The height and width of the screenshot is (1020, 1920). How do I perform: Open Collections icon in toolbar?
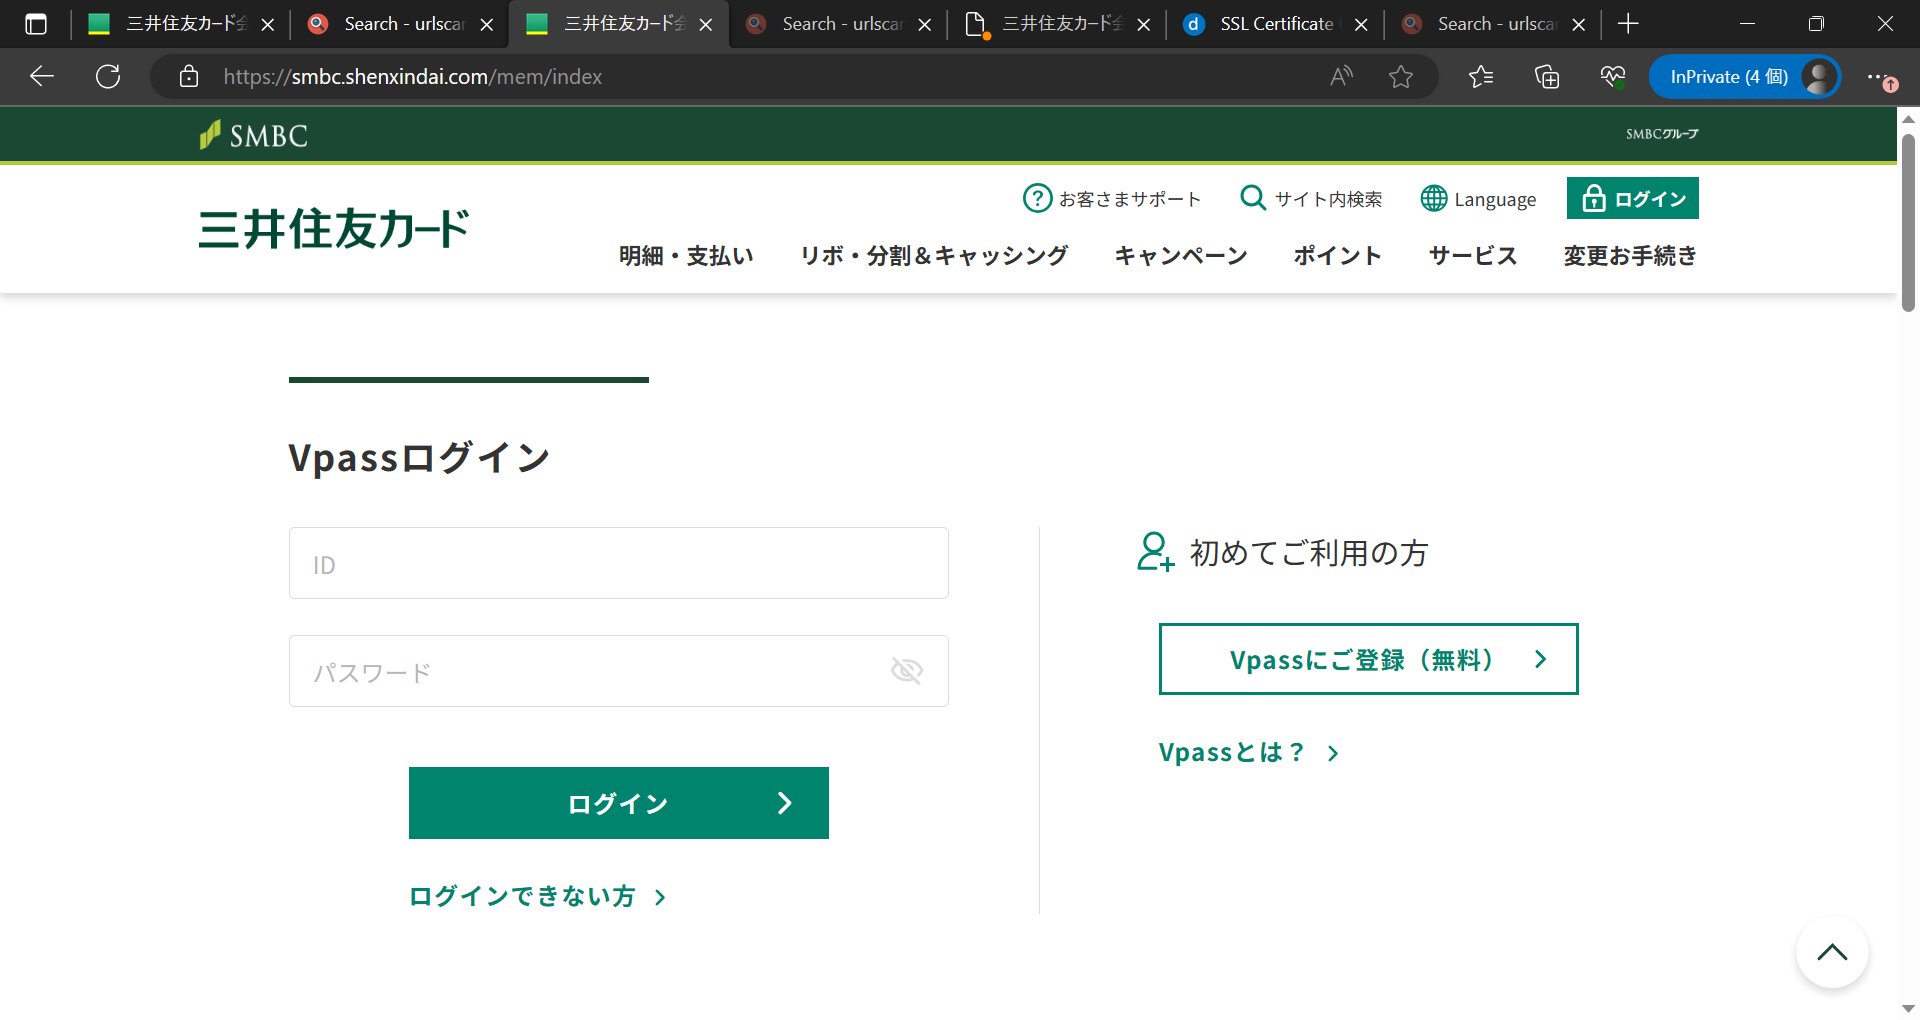point(1547,76)
